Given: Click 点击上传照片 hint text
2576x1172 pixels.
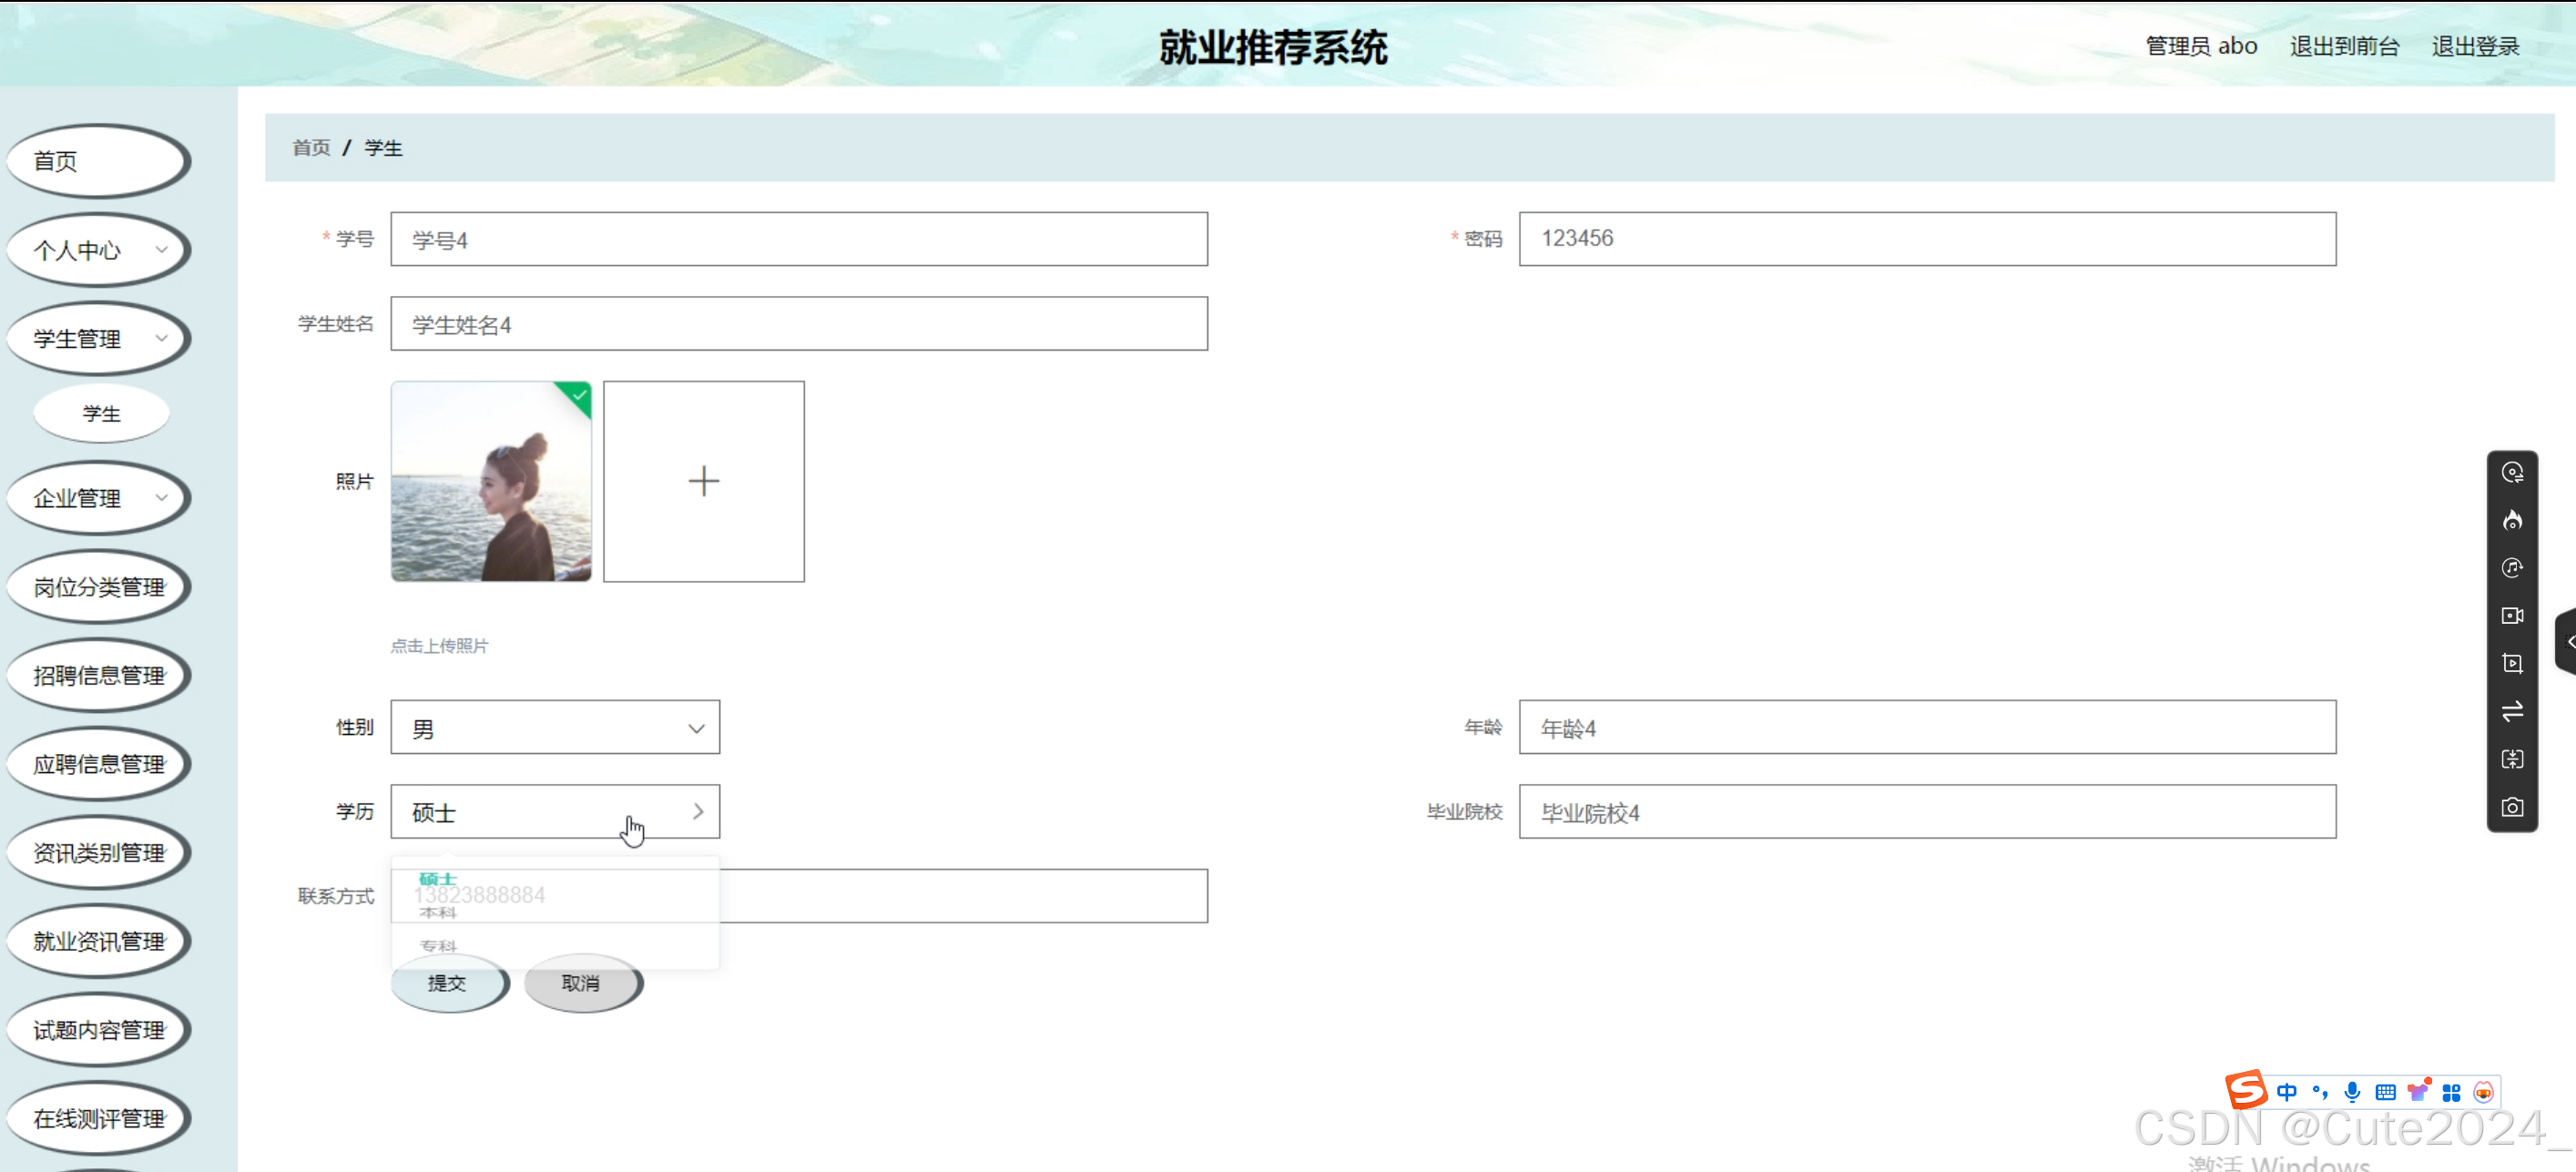Looking at the screenshot, I should point(439,646).
